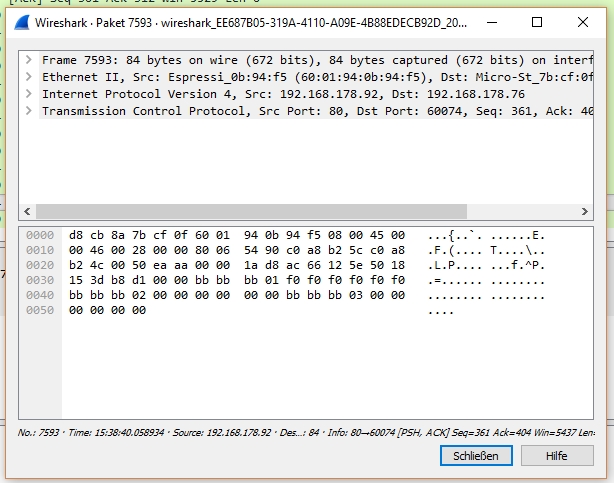
Task: Expand Internet Protocol Version 4 row
Action: coord(29,94)
